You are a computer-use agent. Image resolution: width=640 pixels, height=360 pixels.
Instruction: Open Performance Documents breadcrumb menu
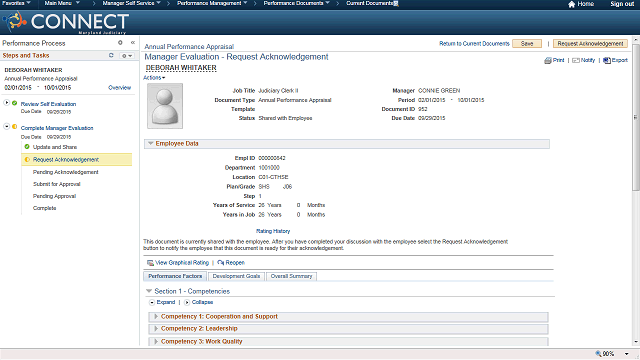tap(296, 3)
